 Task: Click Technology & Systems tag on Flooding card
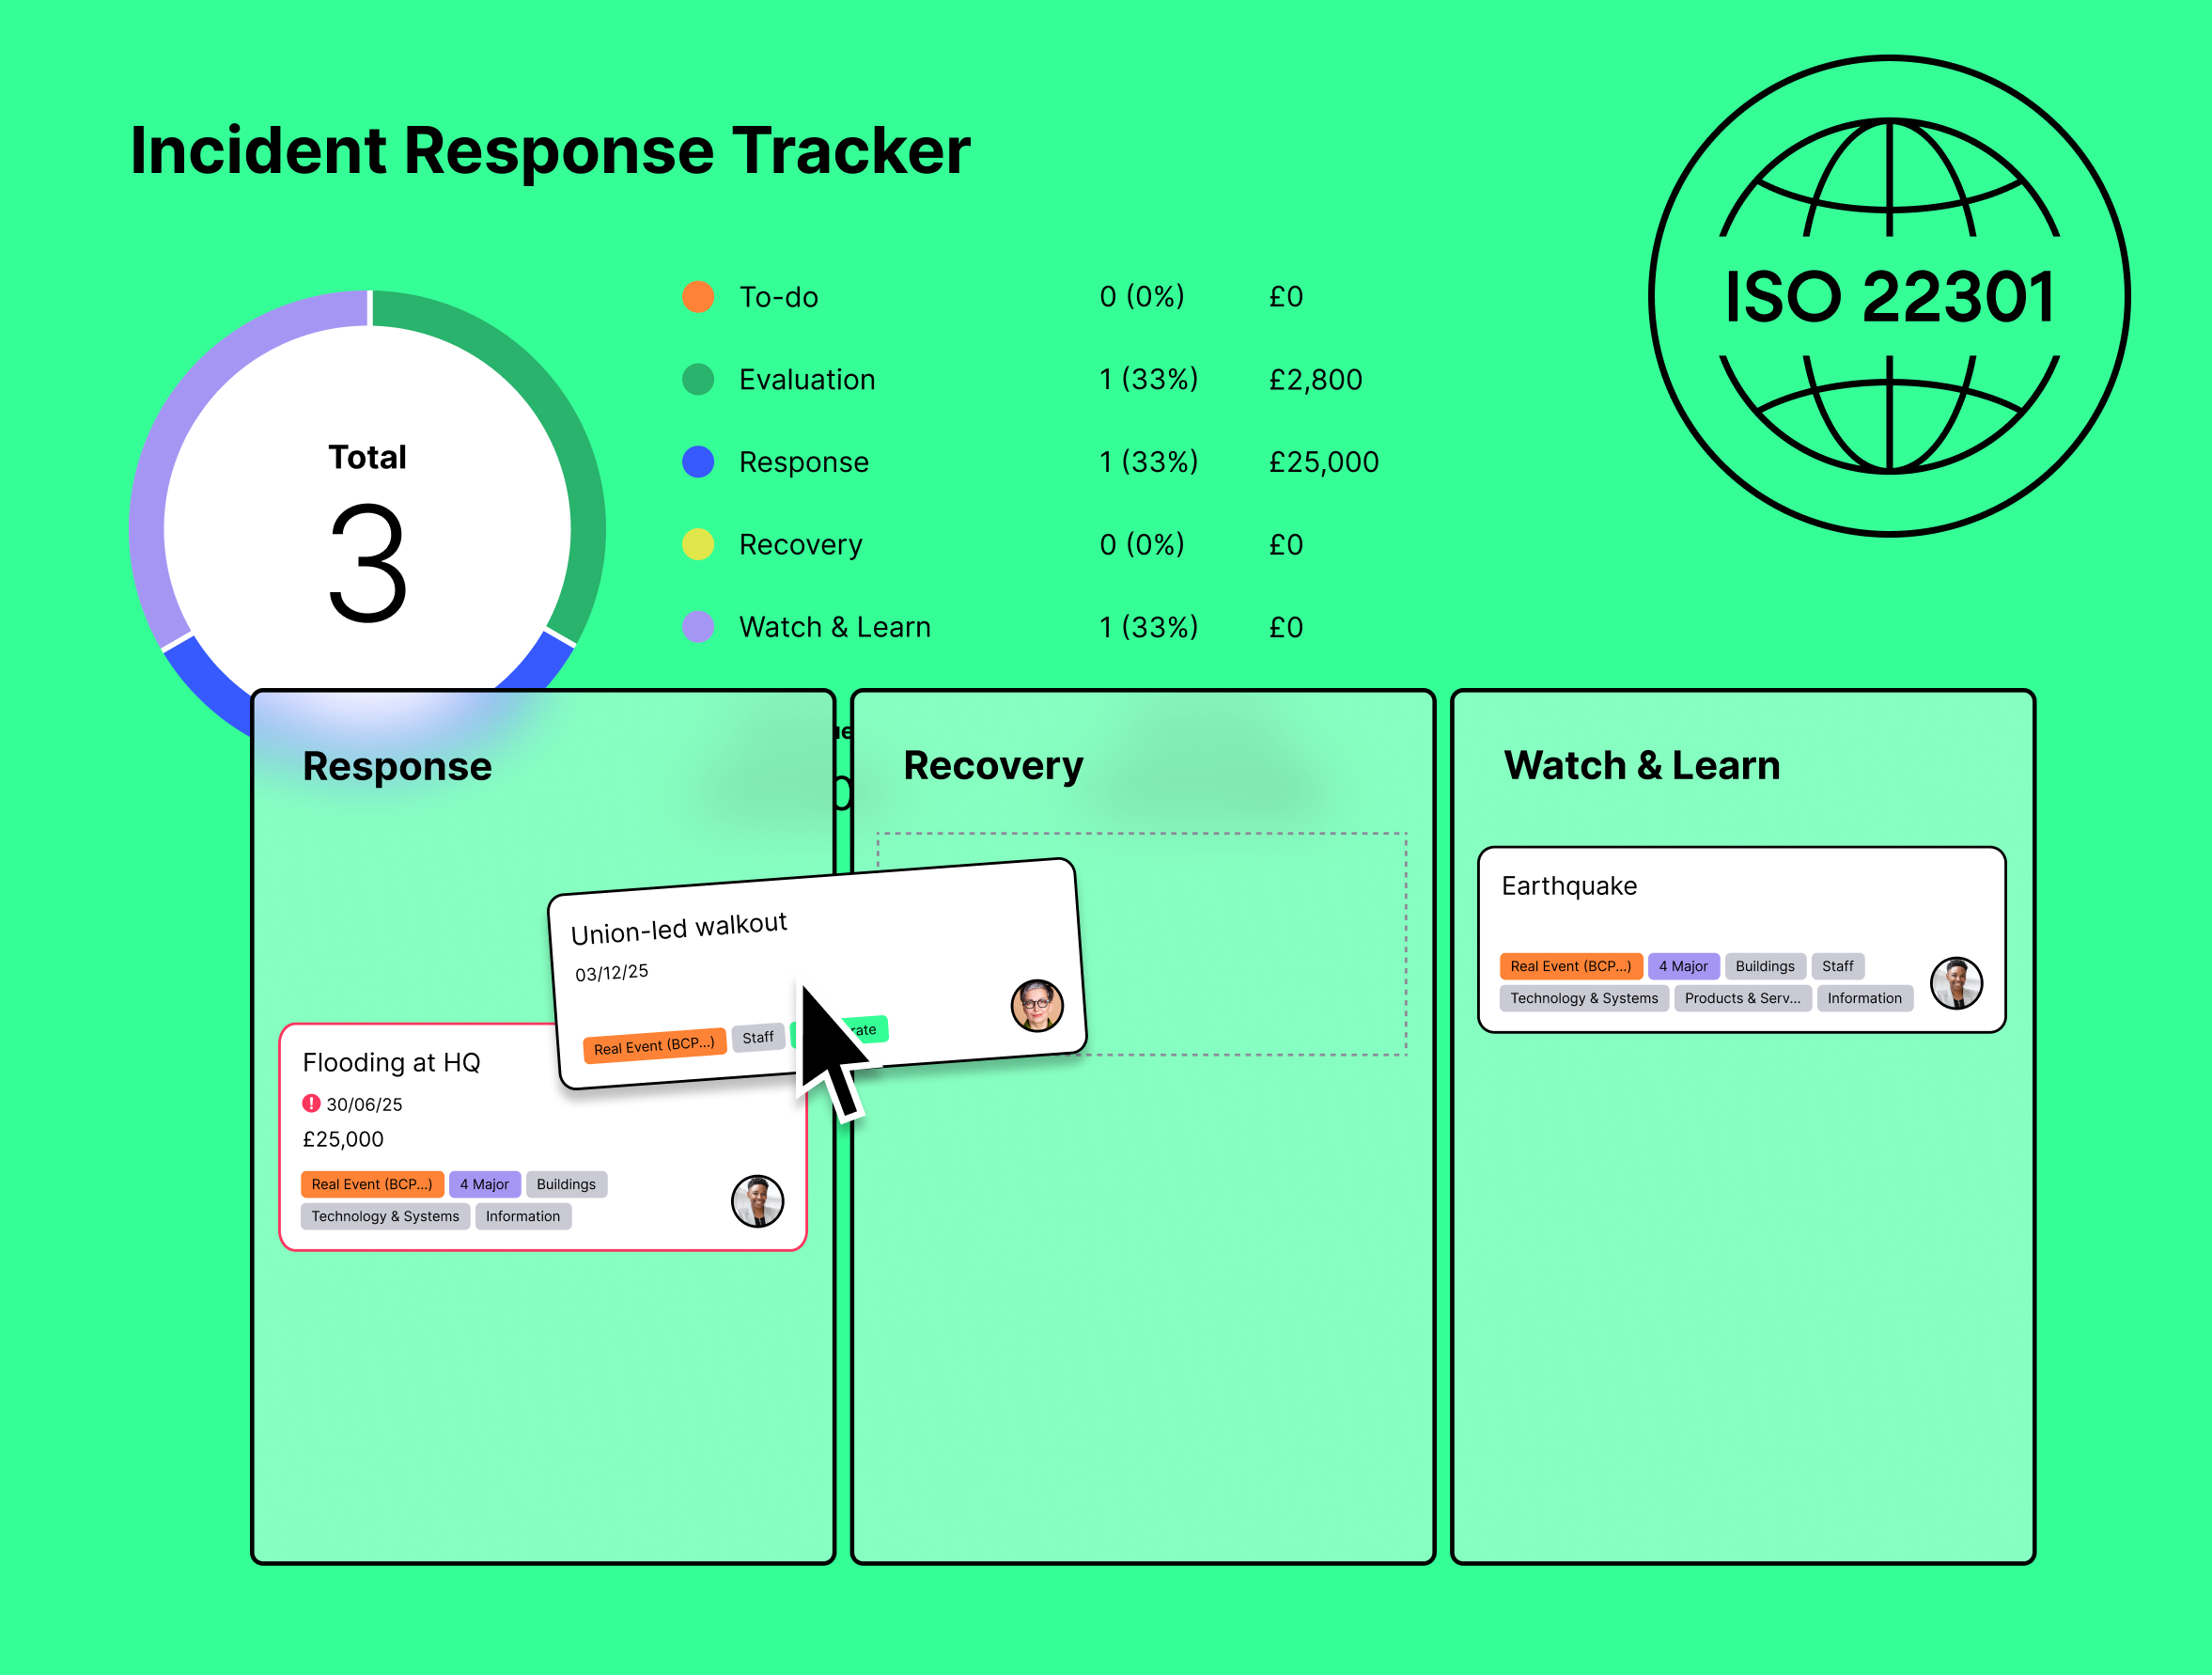(x=385, y=1216)
